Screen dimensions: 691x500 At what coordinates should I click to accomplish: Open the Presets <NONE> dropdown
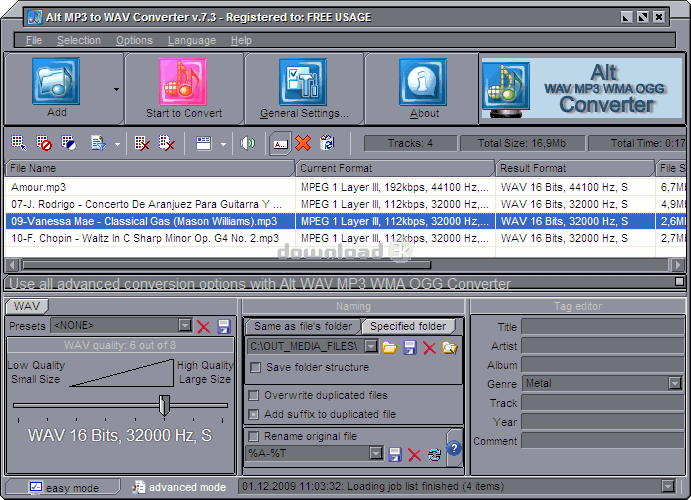point(185,326)
